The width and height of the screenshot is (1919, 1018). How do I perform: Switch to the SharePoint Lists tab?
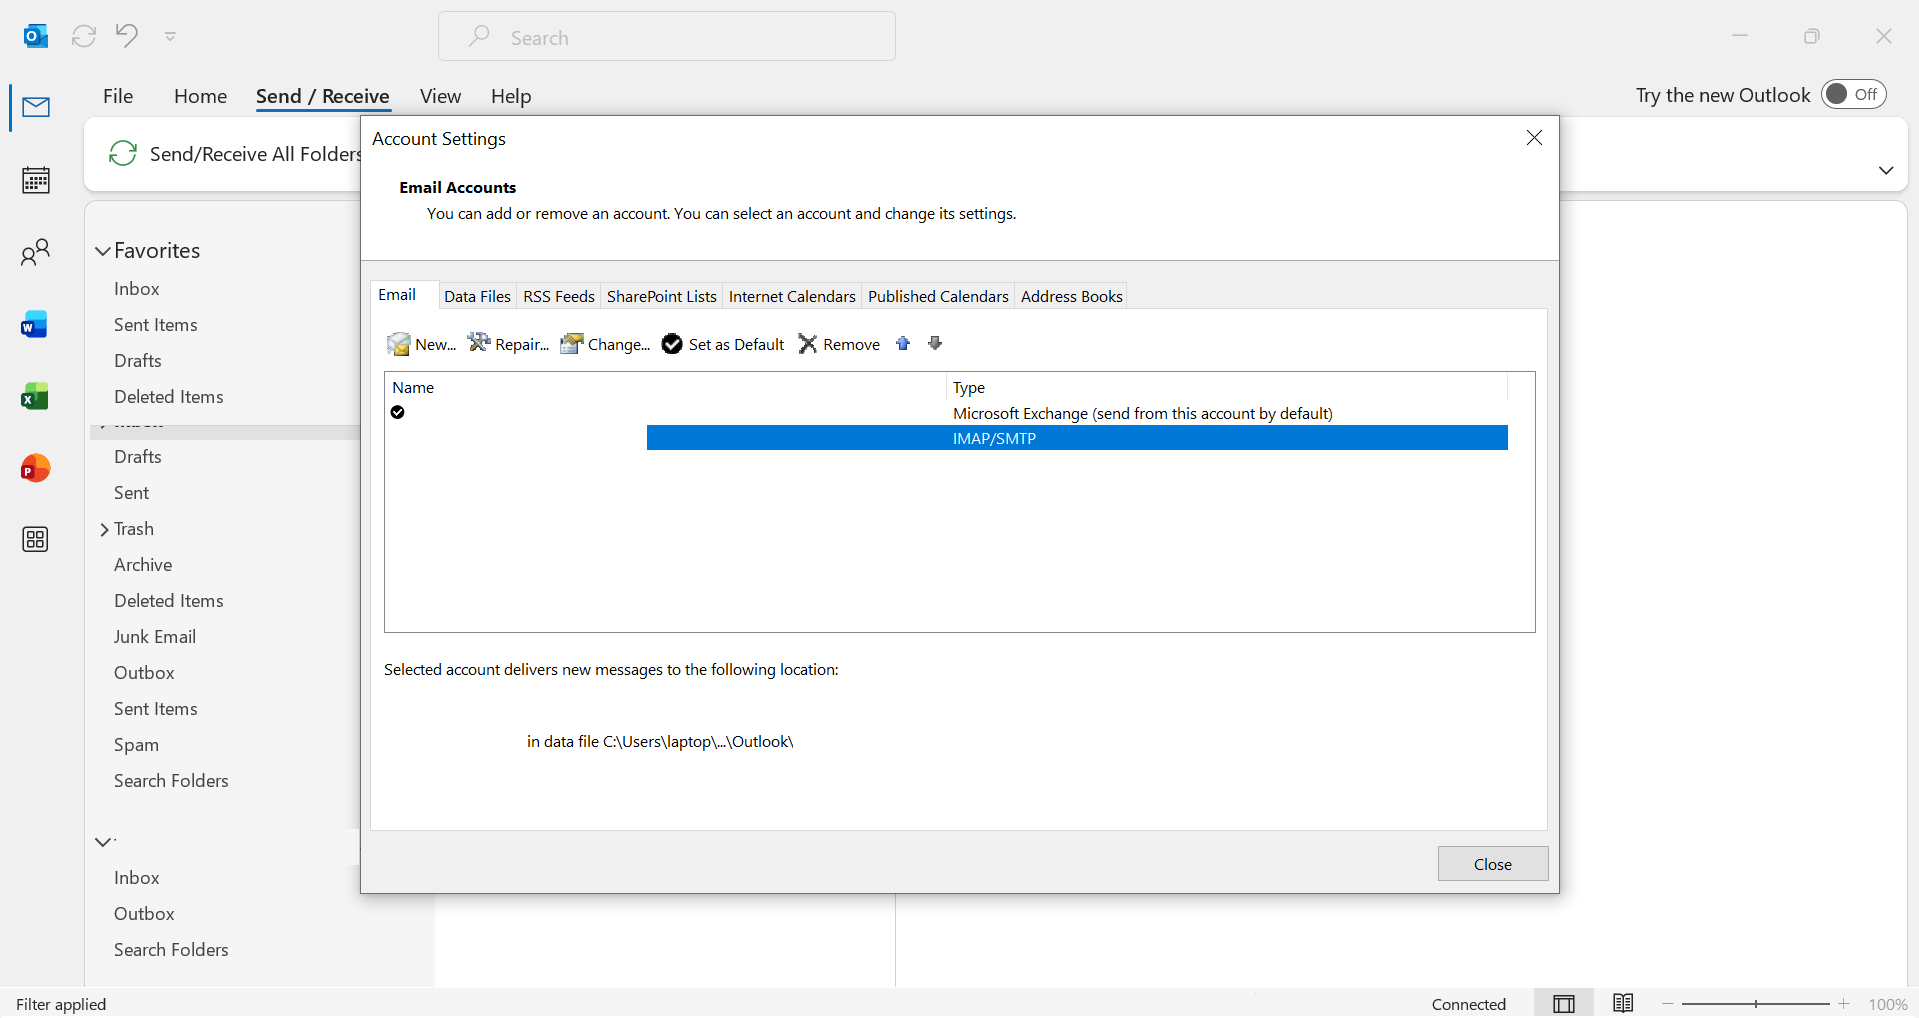[x=661, y=297]
